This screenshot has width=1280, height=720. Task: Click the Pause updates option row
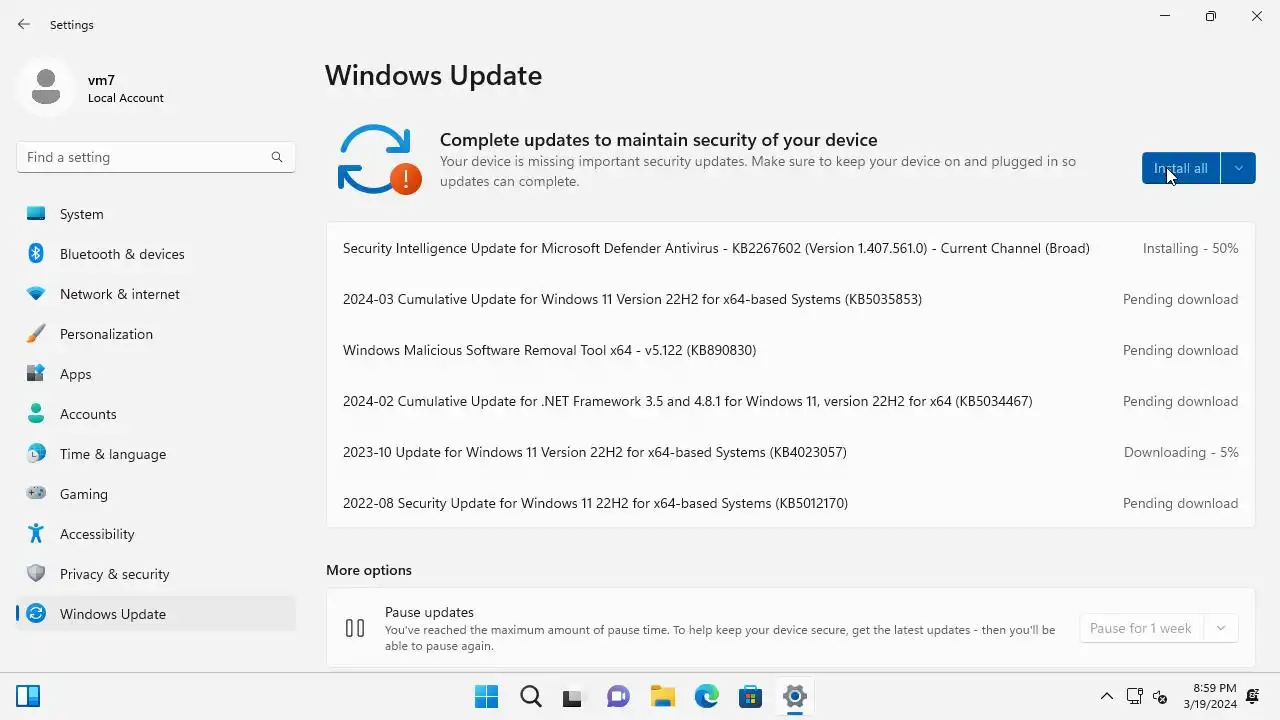790,628
